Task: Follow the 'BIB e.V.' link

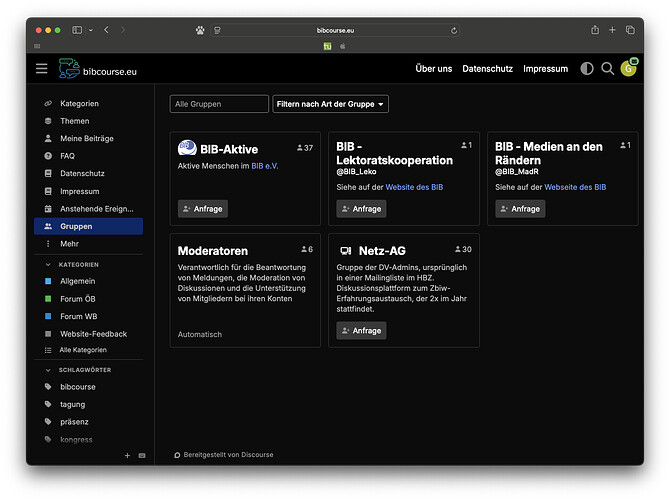Action: point(264,166)
